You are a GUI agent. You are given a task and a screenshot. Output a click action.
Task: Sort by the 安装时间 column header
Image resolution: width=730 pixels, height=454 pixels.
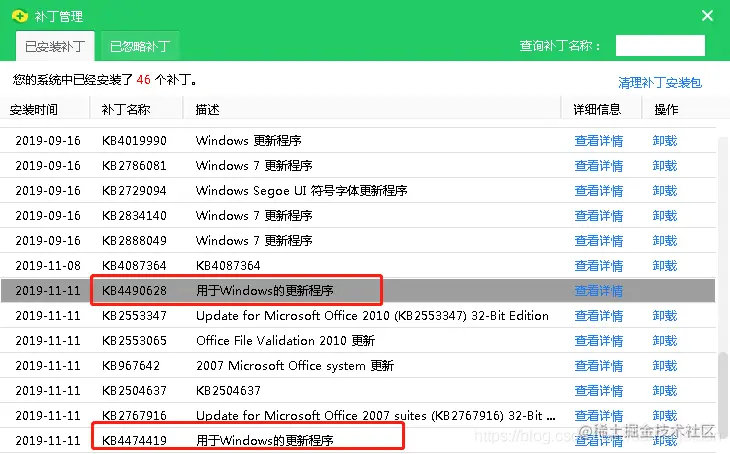coord(34,109)
